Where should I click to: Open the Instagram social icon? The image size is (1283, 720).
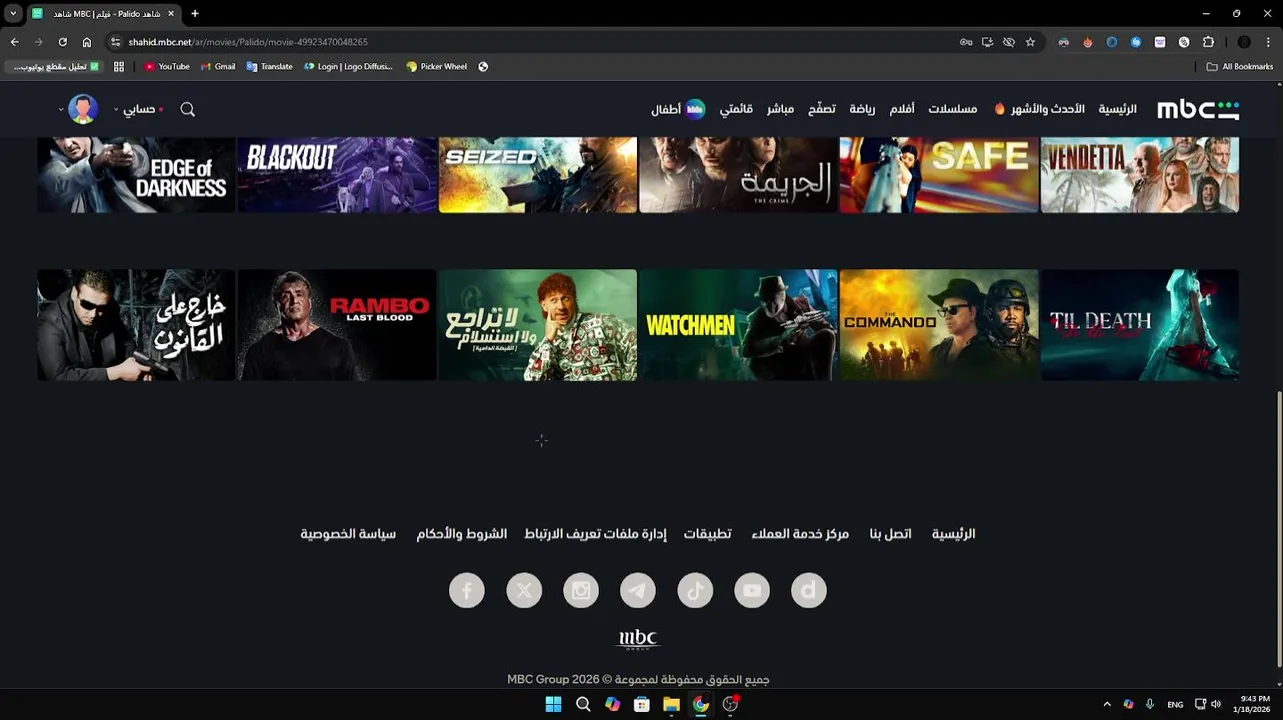581,590
